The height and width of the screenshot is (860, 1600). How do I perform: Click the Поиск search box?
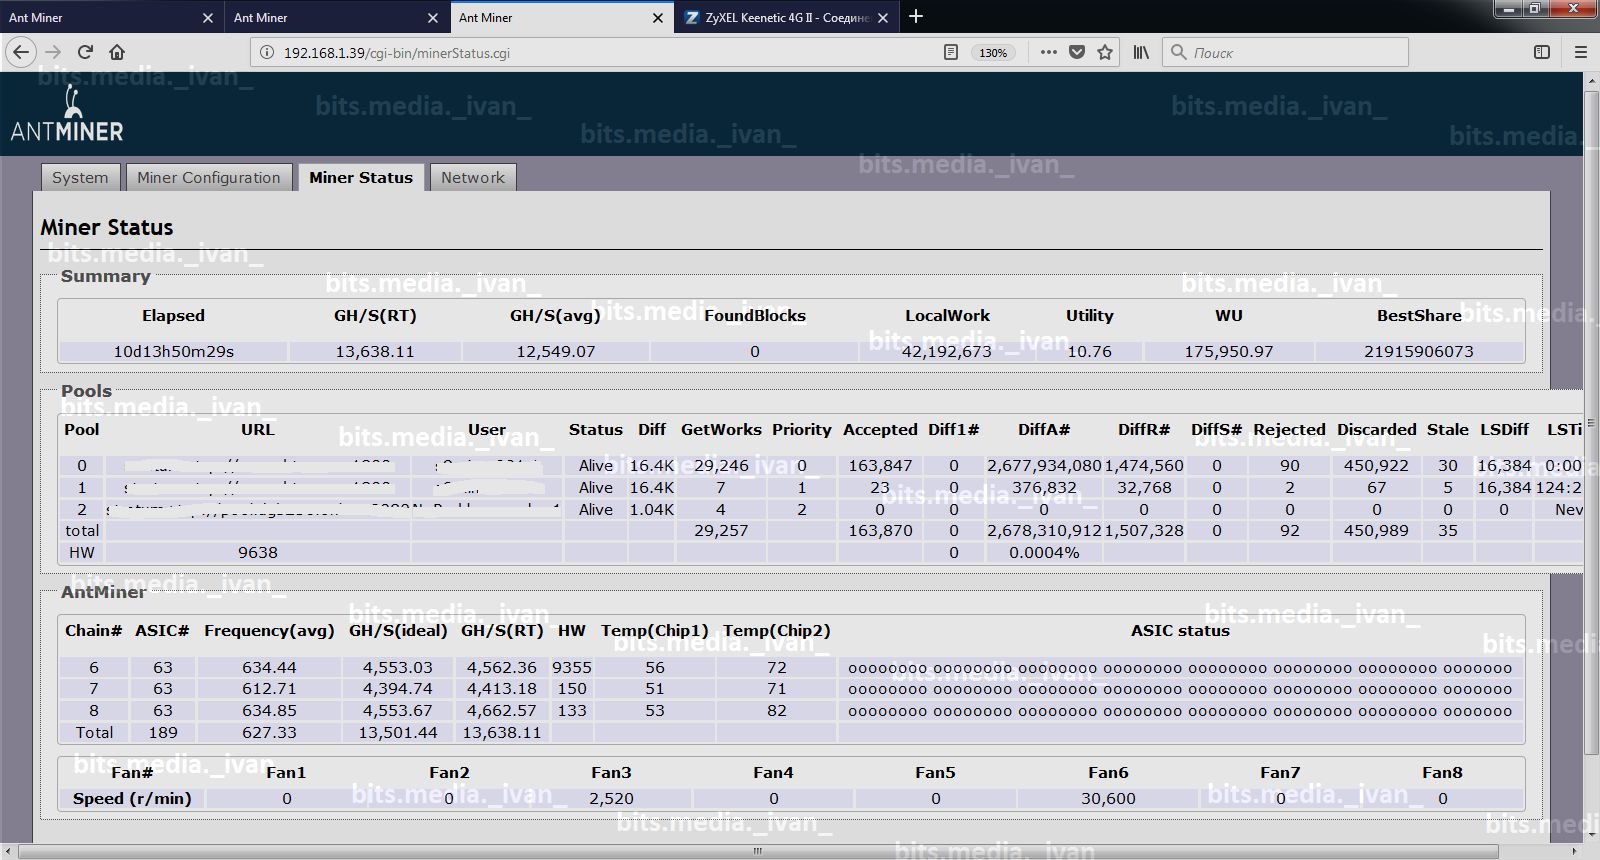[x=1285, y=52]
